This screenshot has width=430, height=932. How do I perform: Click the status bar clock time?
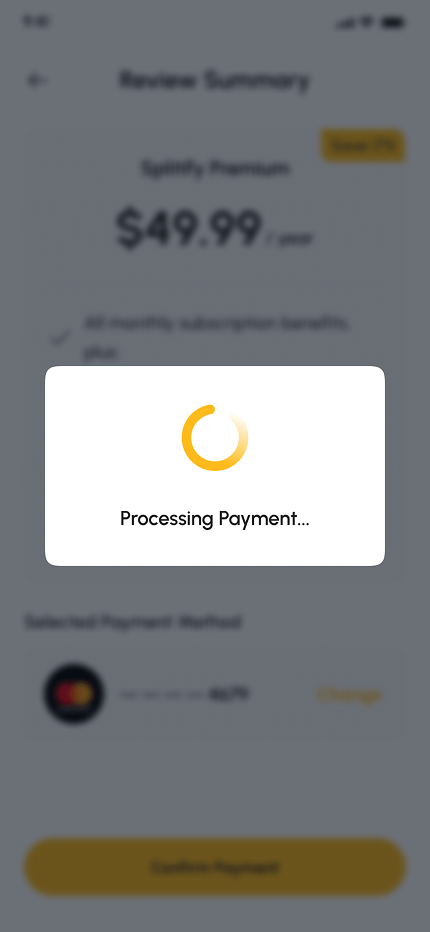click(x=36, y=22)
